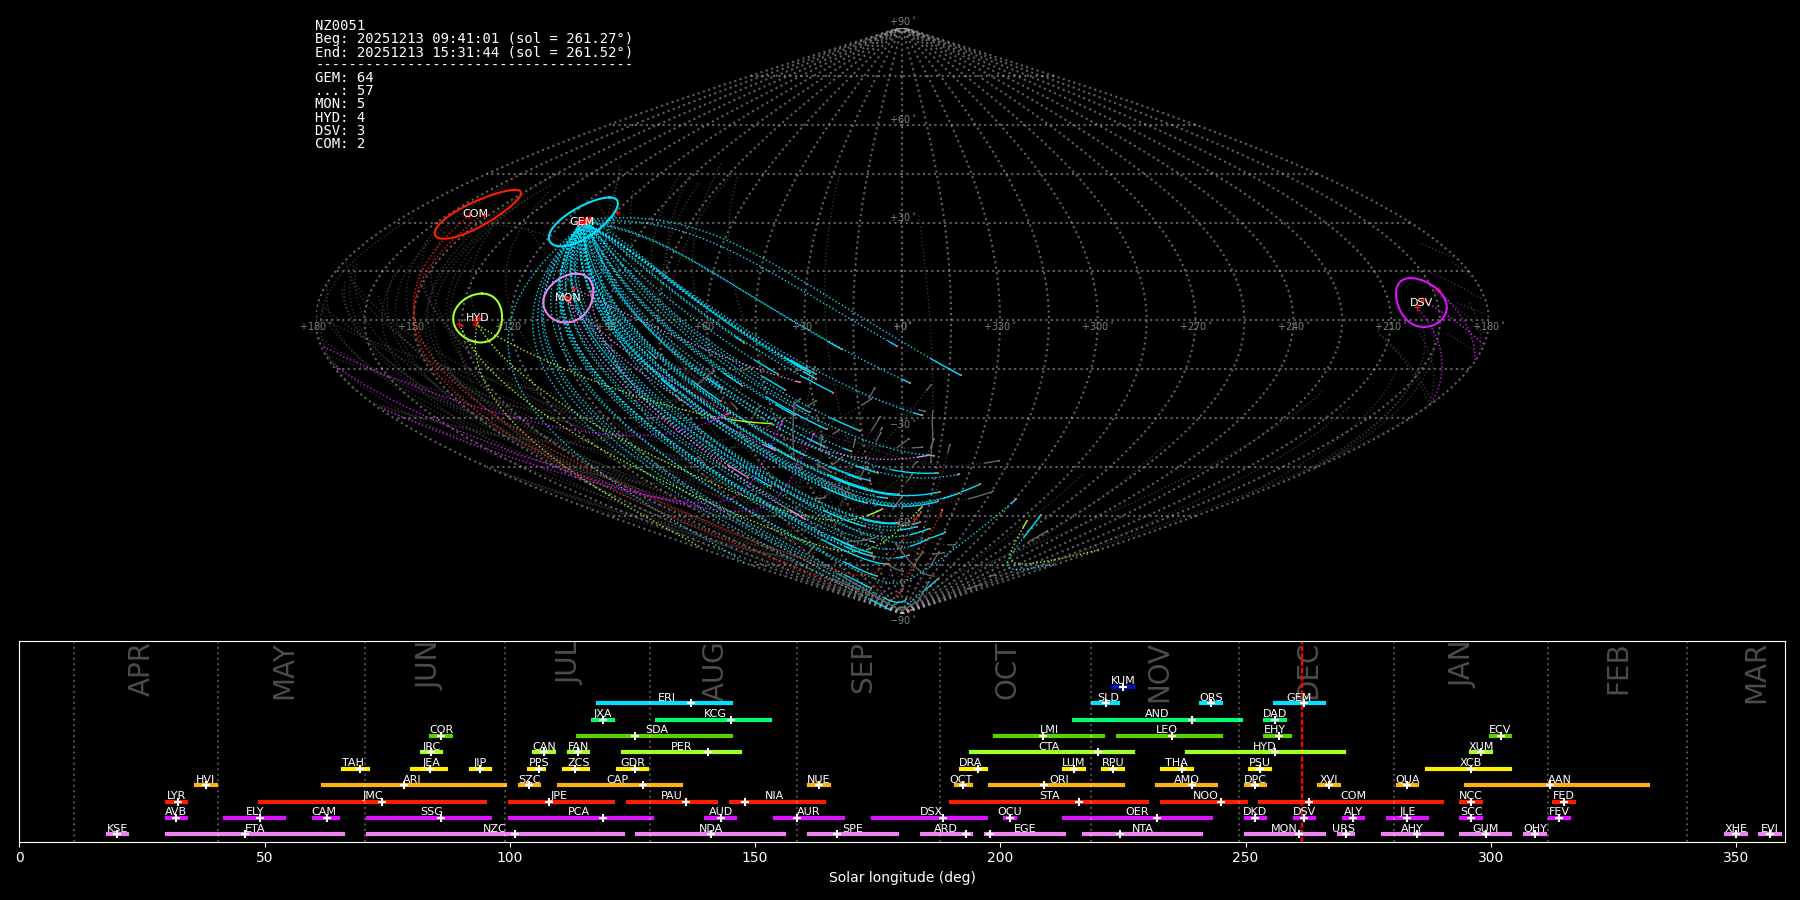The width and height of the screenshot is (1800, 900).
Task: Select the SSG shower bar in the timeline
Action: (x=428, y=818)
